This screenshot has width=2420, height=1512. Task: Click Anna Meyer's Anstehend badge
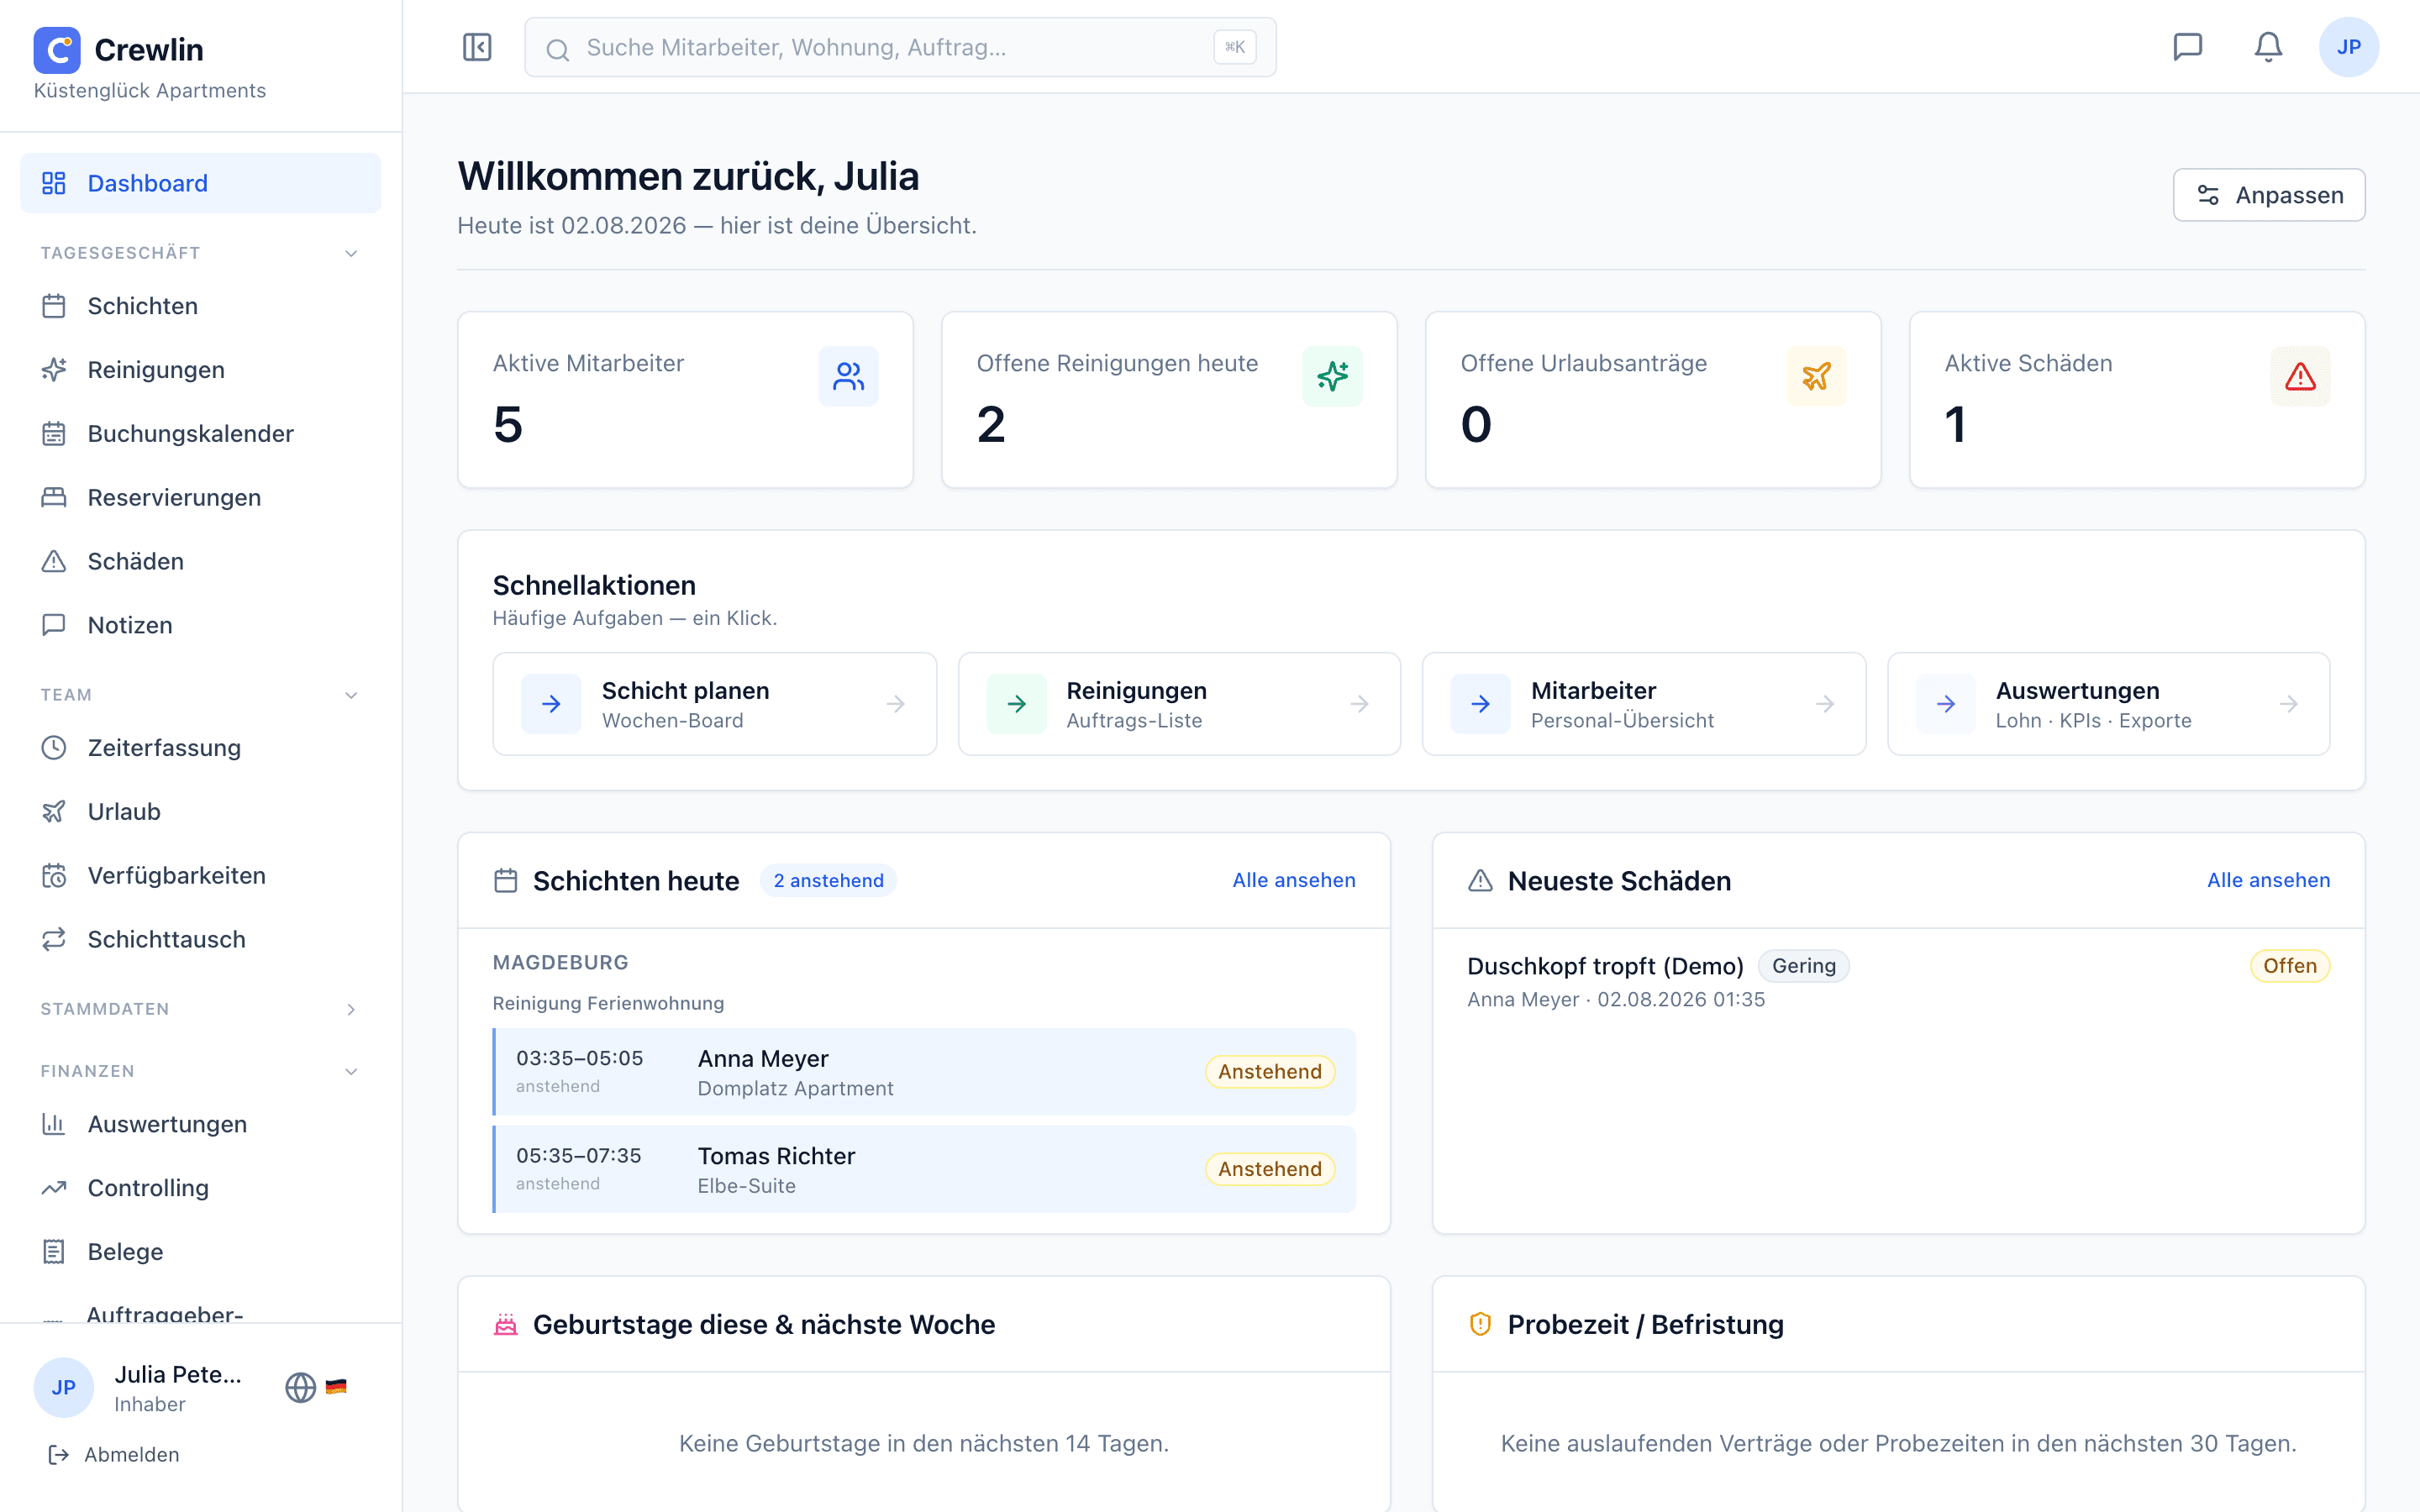pos(1269,1072)
